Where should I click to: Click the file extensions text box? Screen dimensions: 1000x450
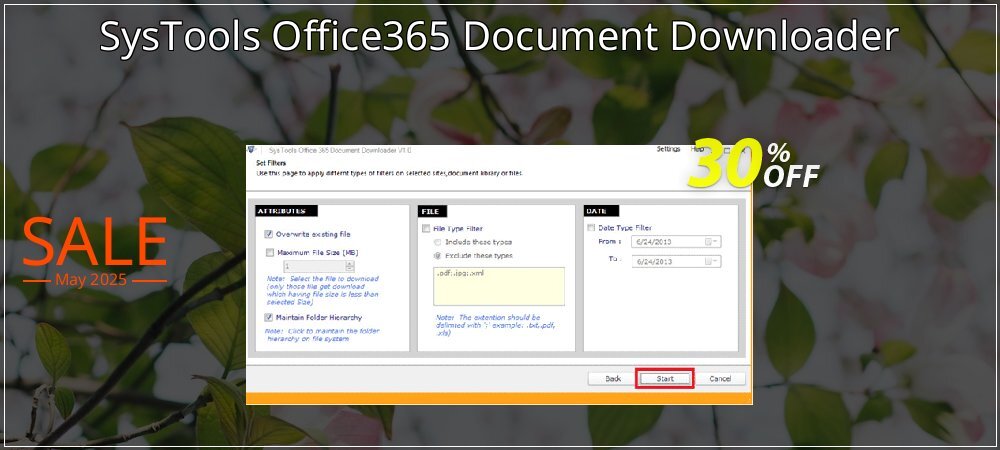pos(499,286)
